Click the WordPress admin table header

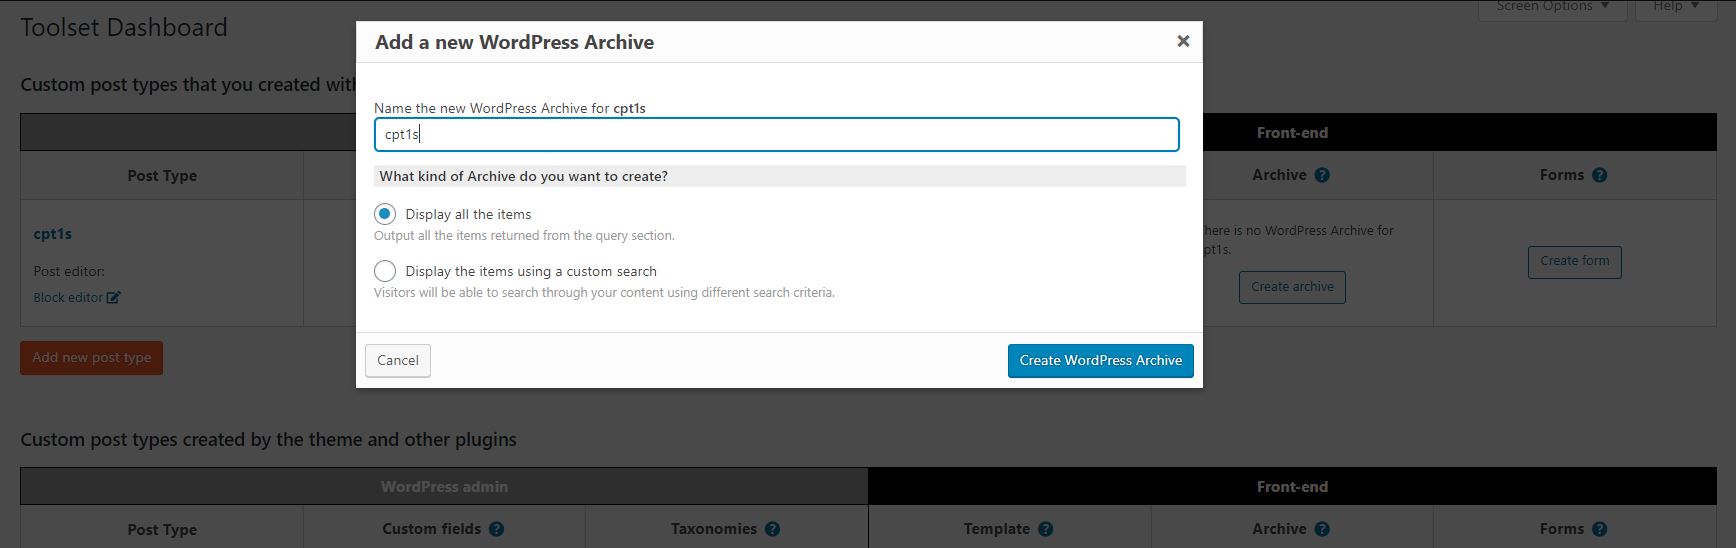pos(444,487)
